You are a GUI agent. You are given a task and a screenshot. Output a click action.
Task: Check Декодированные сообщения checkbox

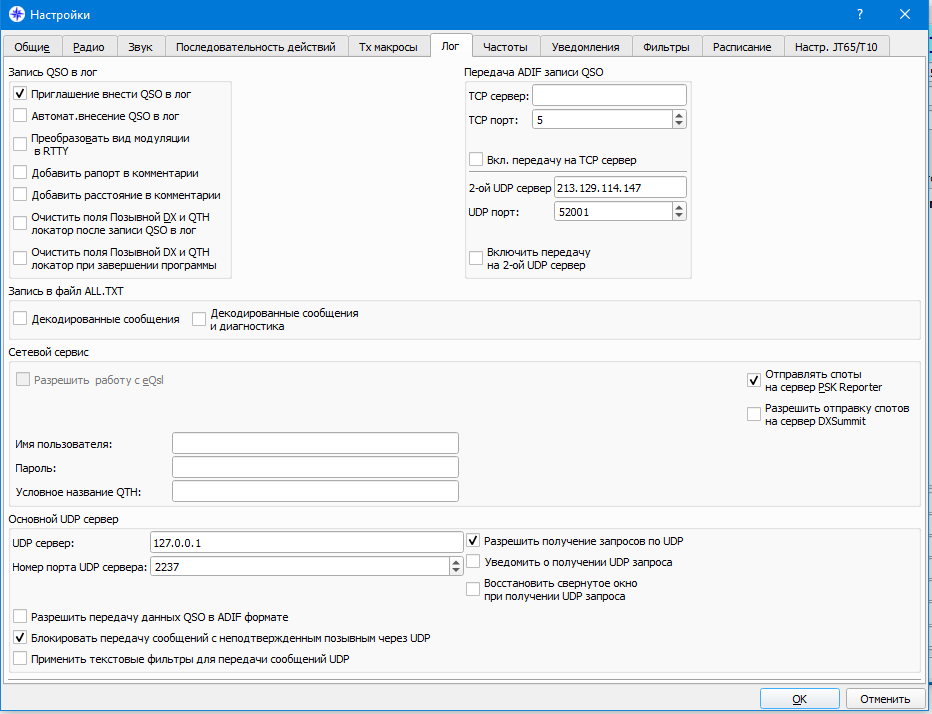pyautogui.click(x=20, y=319)
